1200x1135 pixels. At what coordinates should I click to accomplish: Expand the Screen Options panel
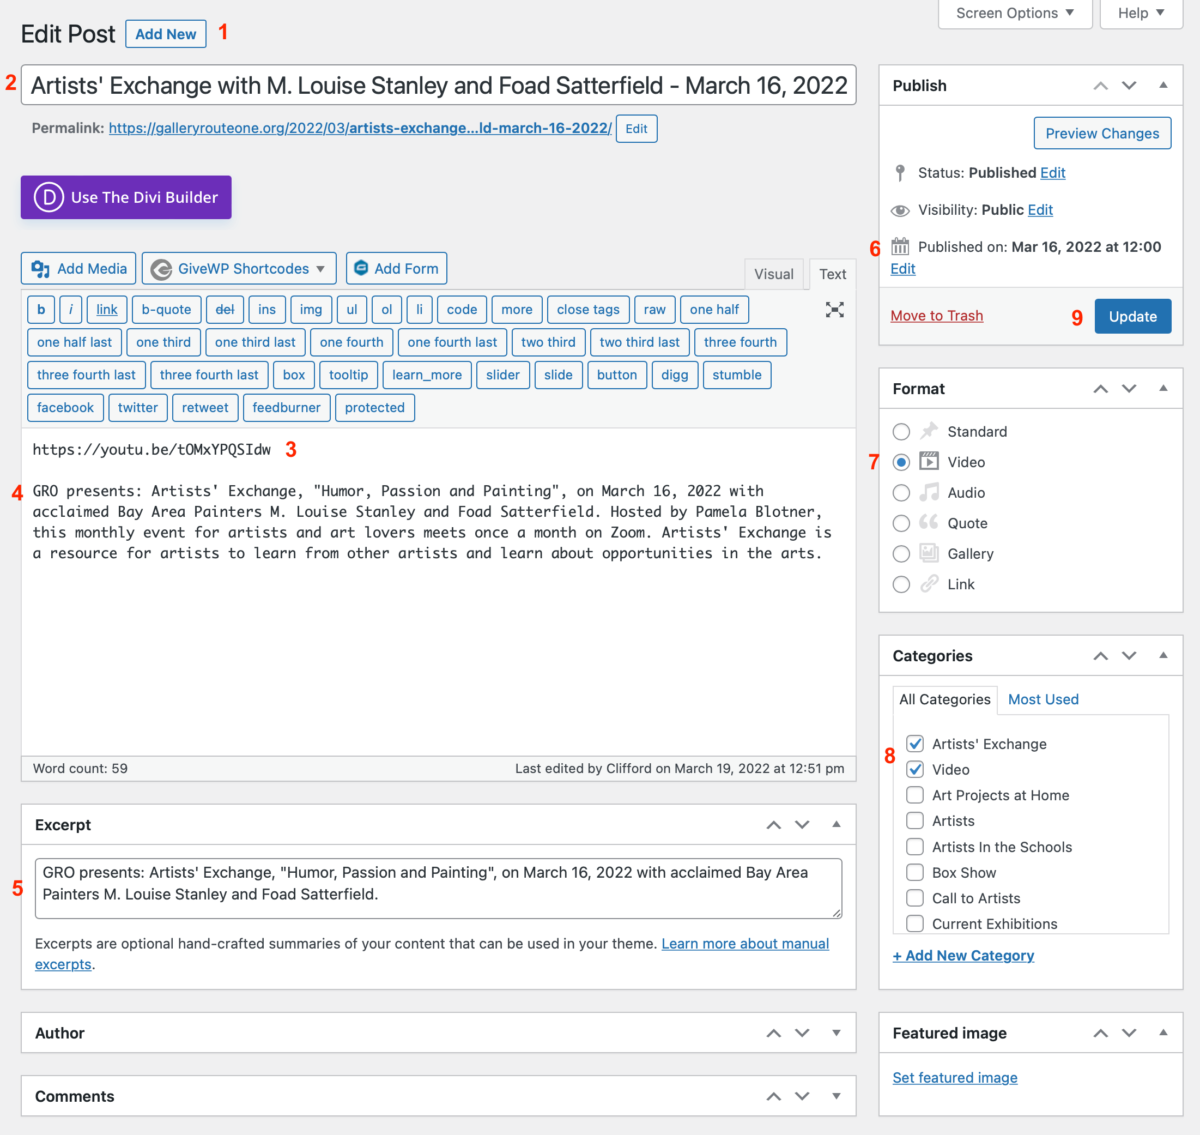coord(1014,13)
